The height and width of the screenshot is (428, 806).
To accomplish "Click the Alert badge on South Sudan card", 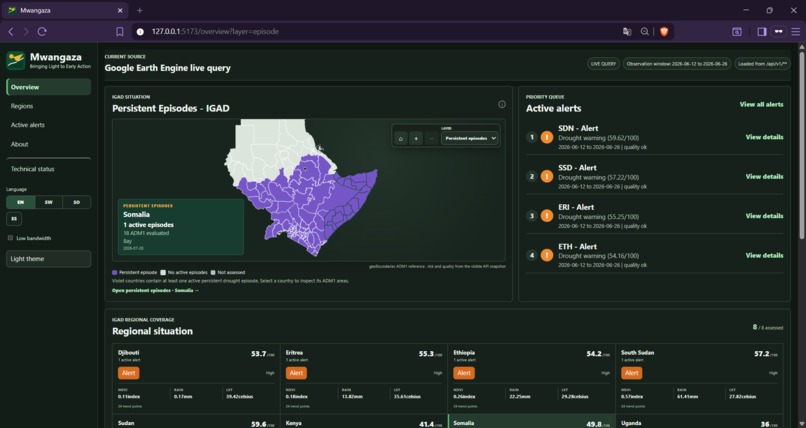I will click(x=632, y=373).
